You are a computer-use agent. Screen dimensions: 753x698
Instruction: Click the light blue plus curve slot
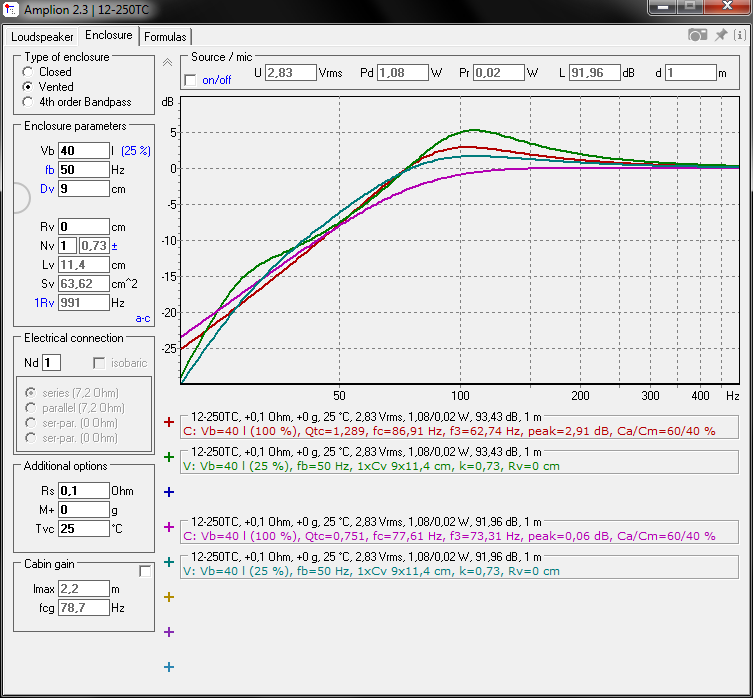coord(169,667)
